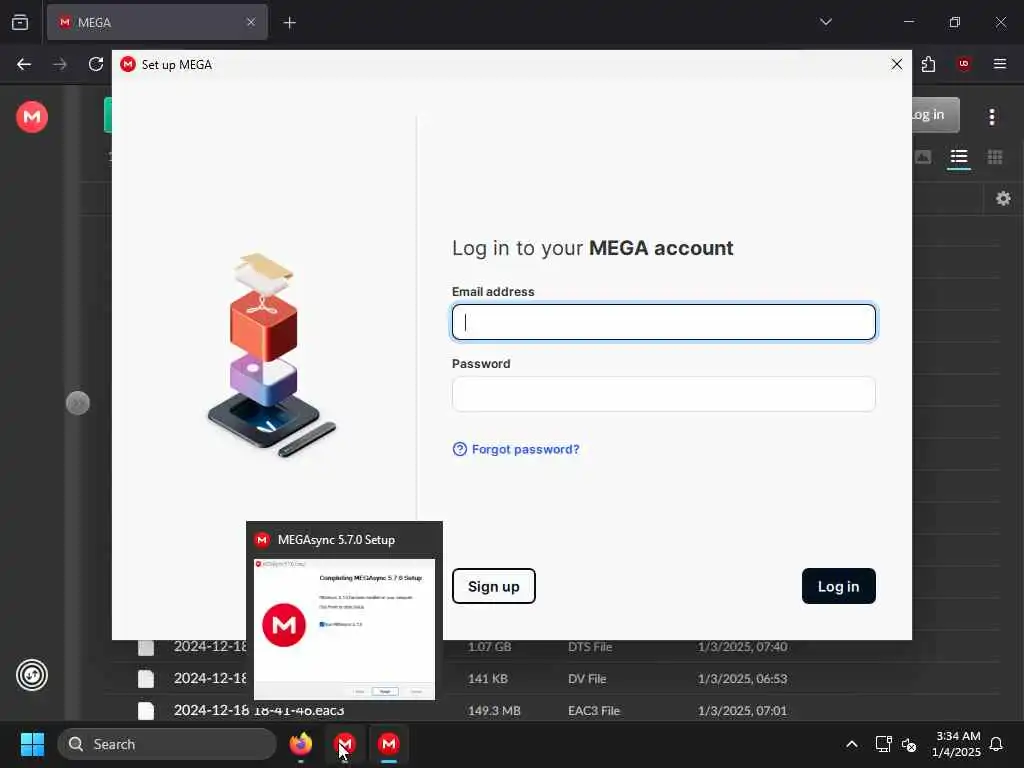Click the uBlock Origin extension icon
This screenshot has width=1024, height=768.
tap(964, 64)
